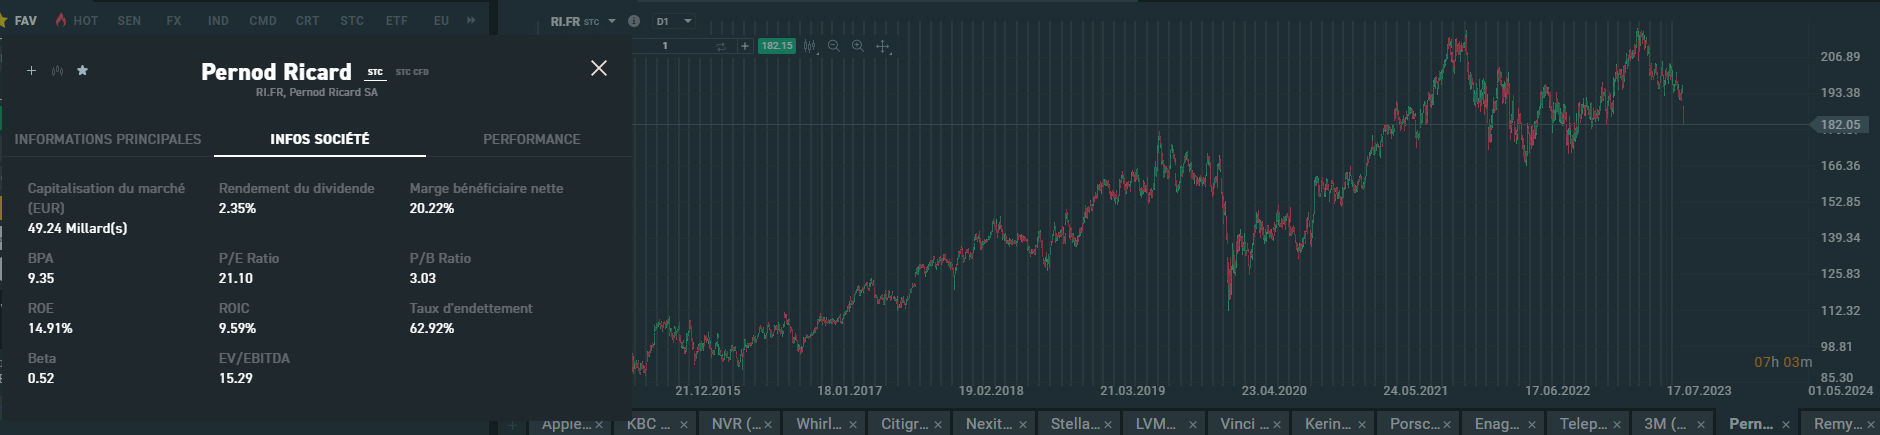Close the KBC chart tab
Screen dimensions: 1880x435
pos(684,425)
